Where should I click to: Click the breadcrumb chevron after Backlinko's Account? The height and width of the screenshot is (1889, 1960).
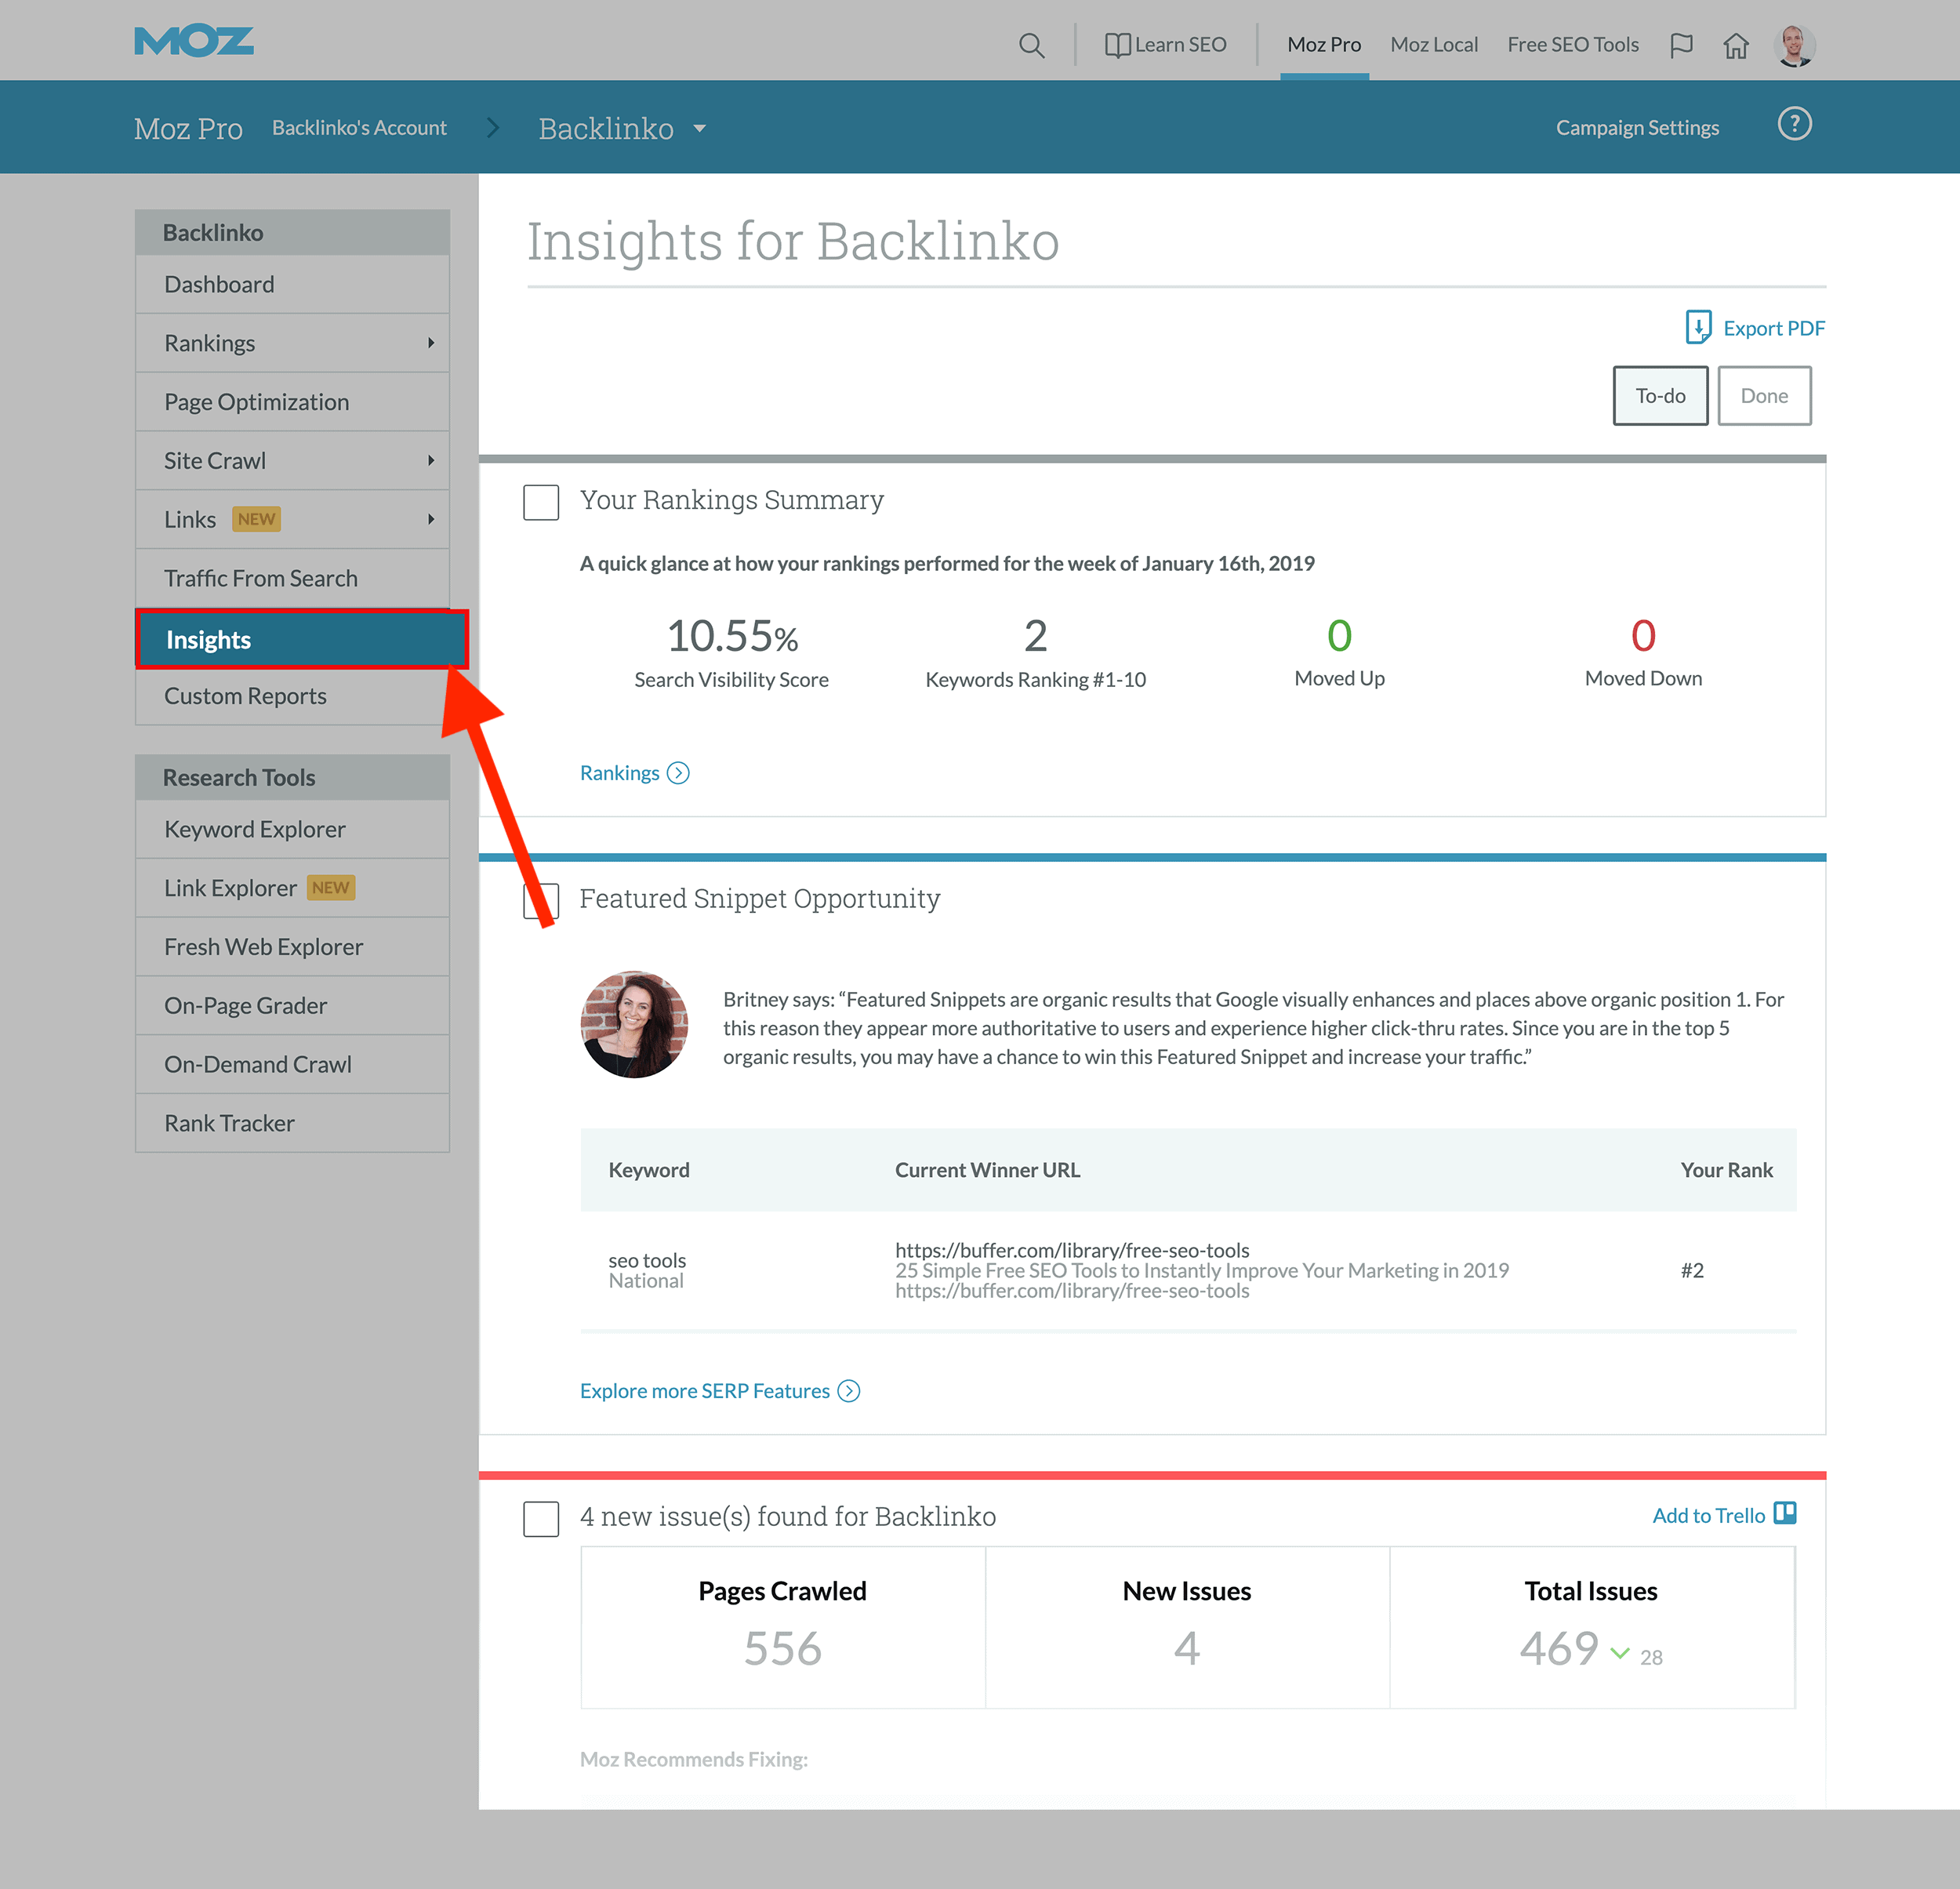click(x=492, y=128)
